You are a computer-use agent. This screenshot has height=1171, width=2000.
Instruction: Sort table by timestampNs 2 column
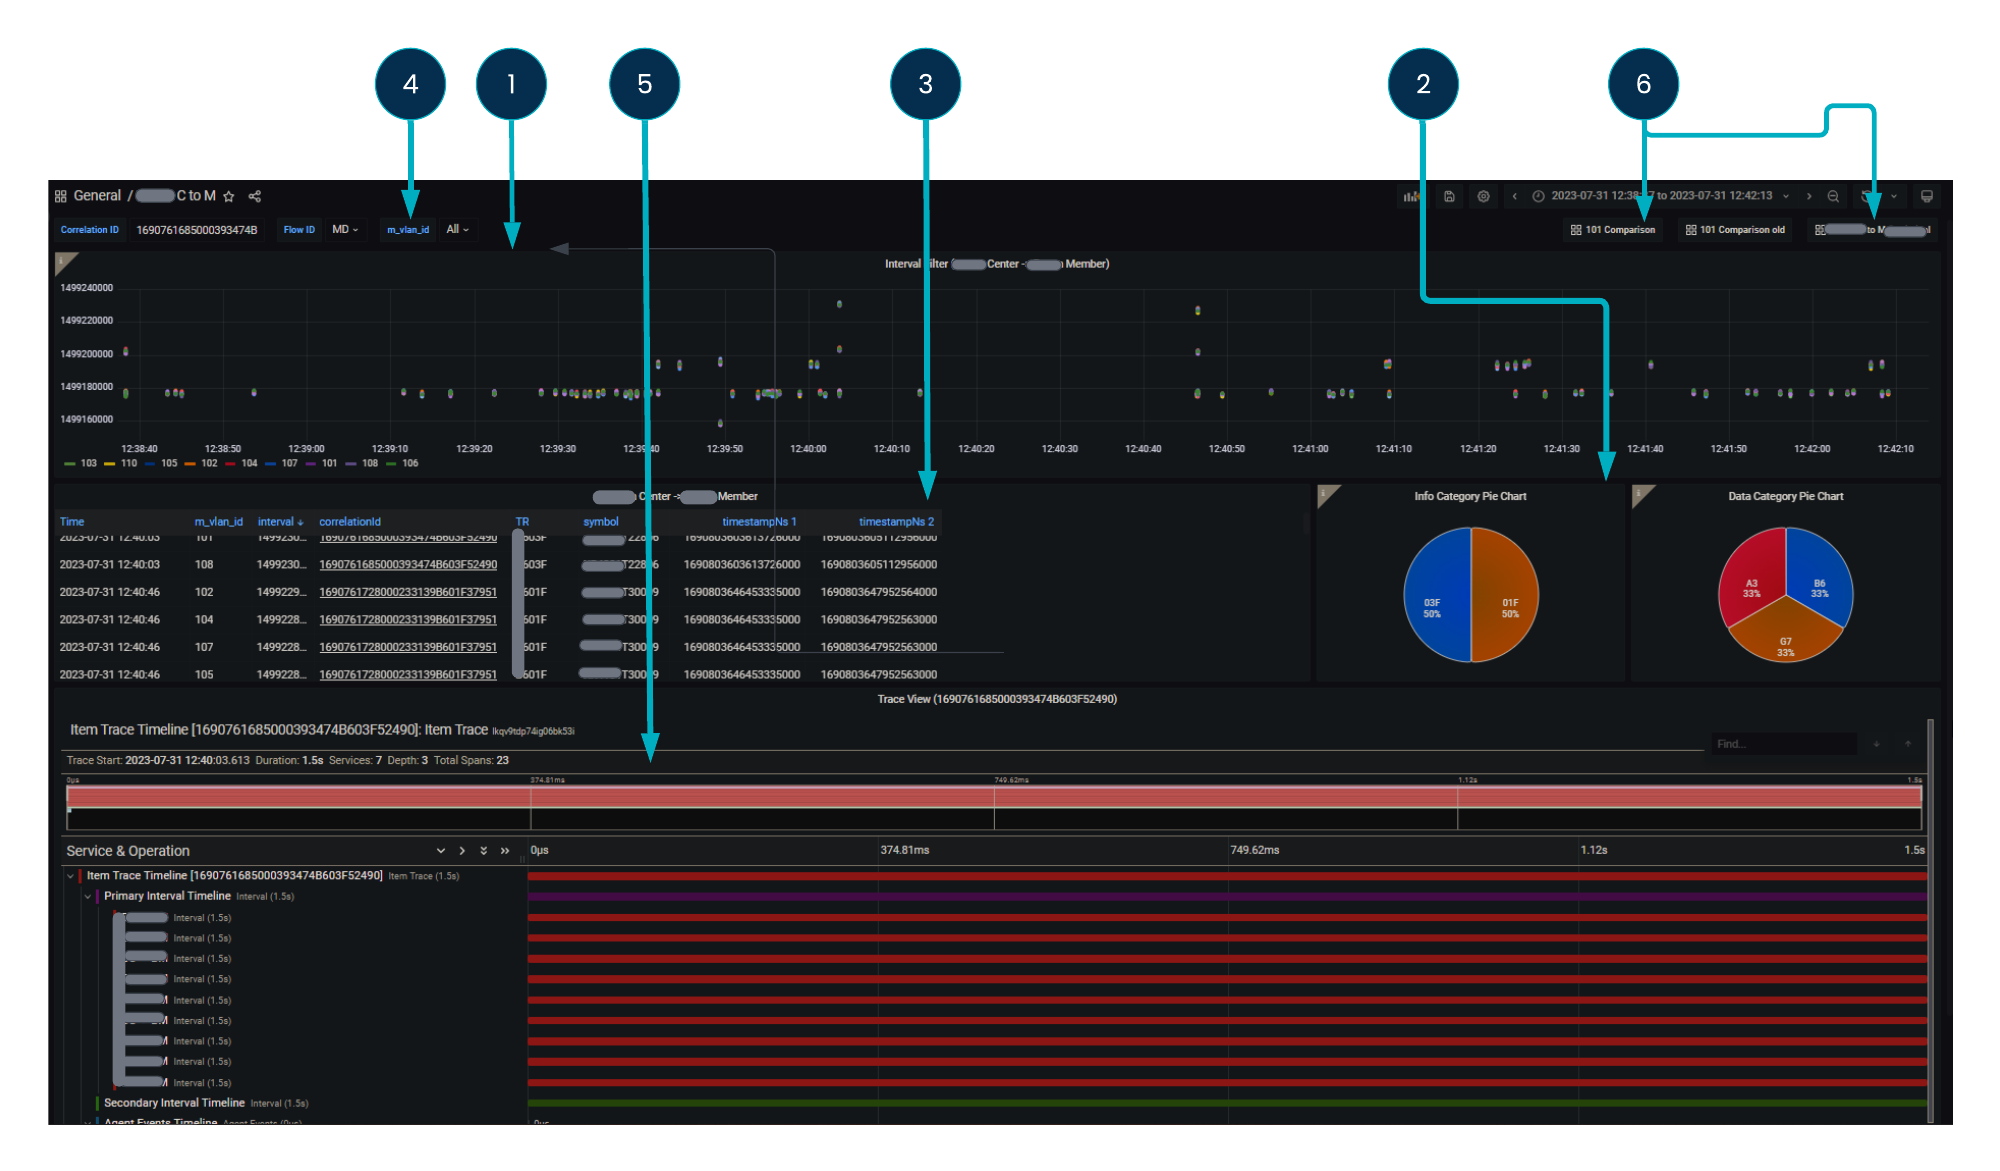pos(897,522)
